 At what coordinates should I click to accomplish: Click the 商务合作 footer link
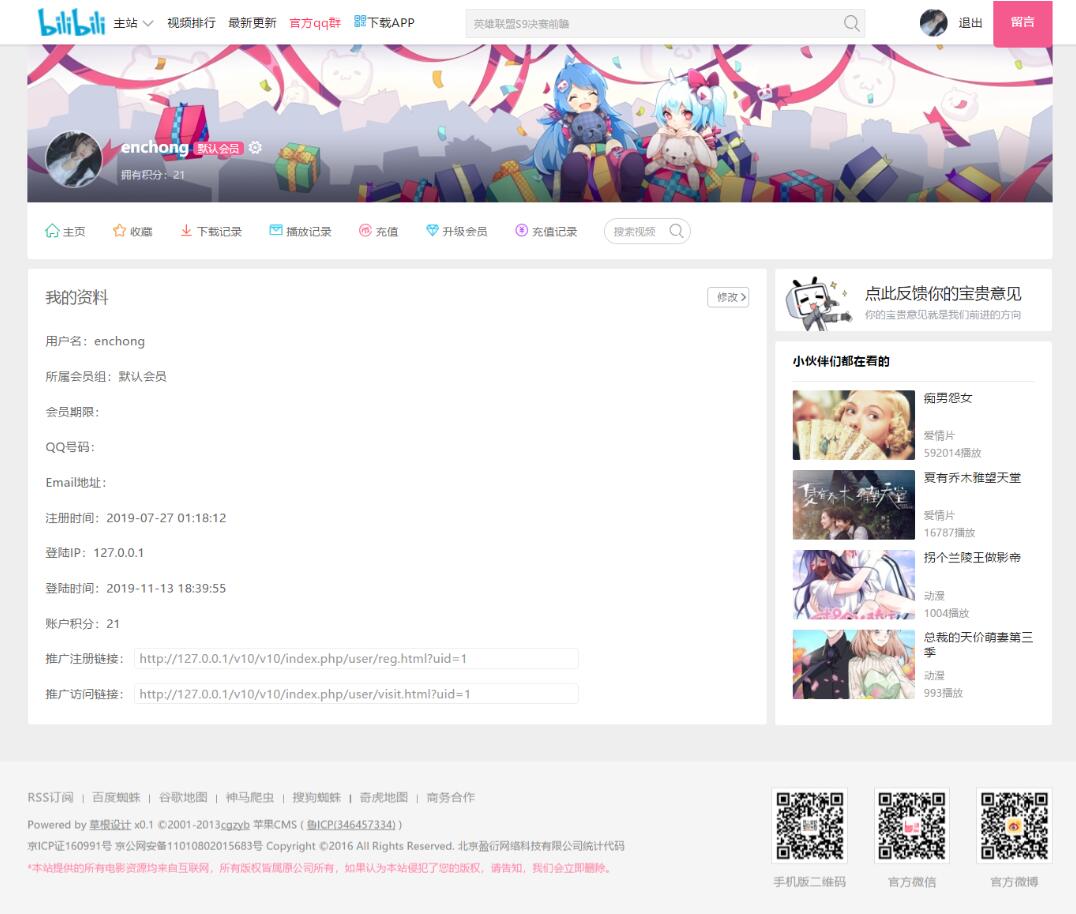(450, 797)
